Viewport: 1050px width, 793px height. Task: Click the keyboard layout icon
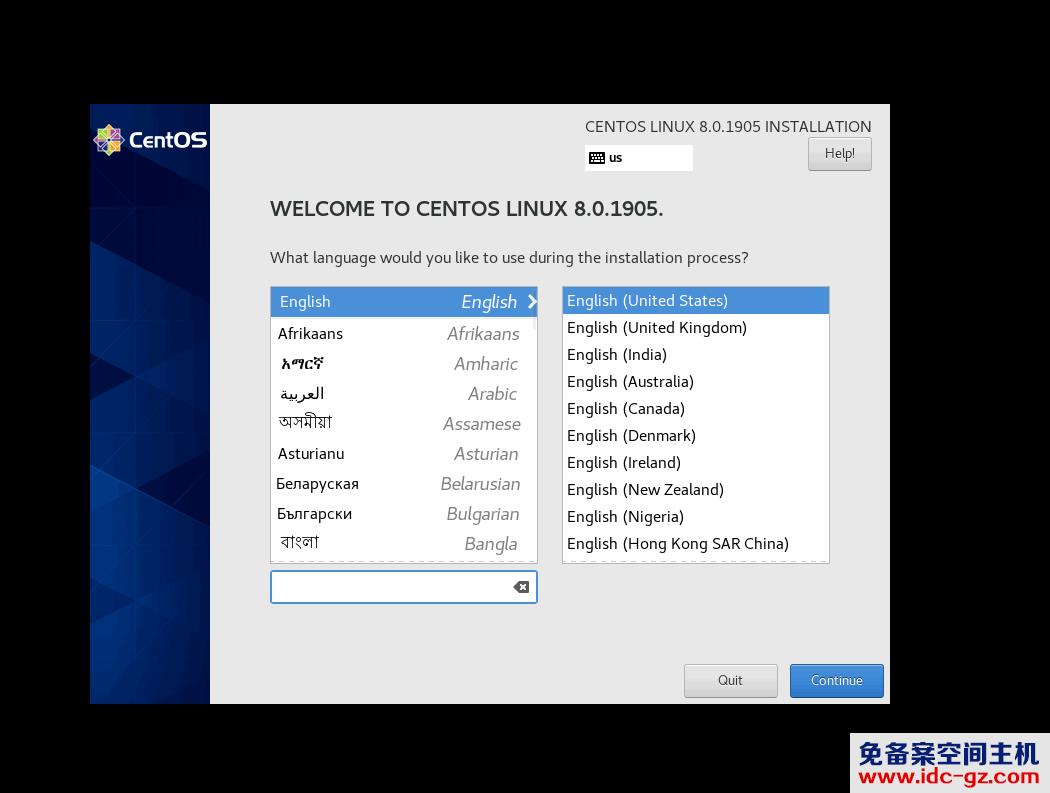click(597, 158)
